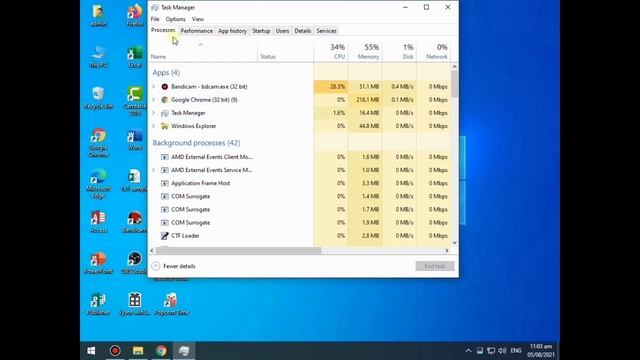Click the ENG language indicator
Image resolution: width=640 pixels, height=360 pixels.
[516, 351]
